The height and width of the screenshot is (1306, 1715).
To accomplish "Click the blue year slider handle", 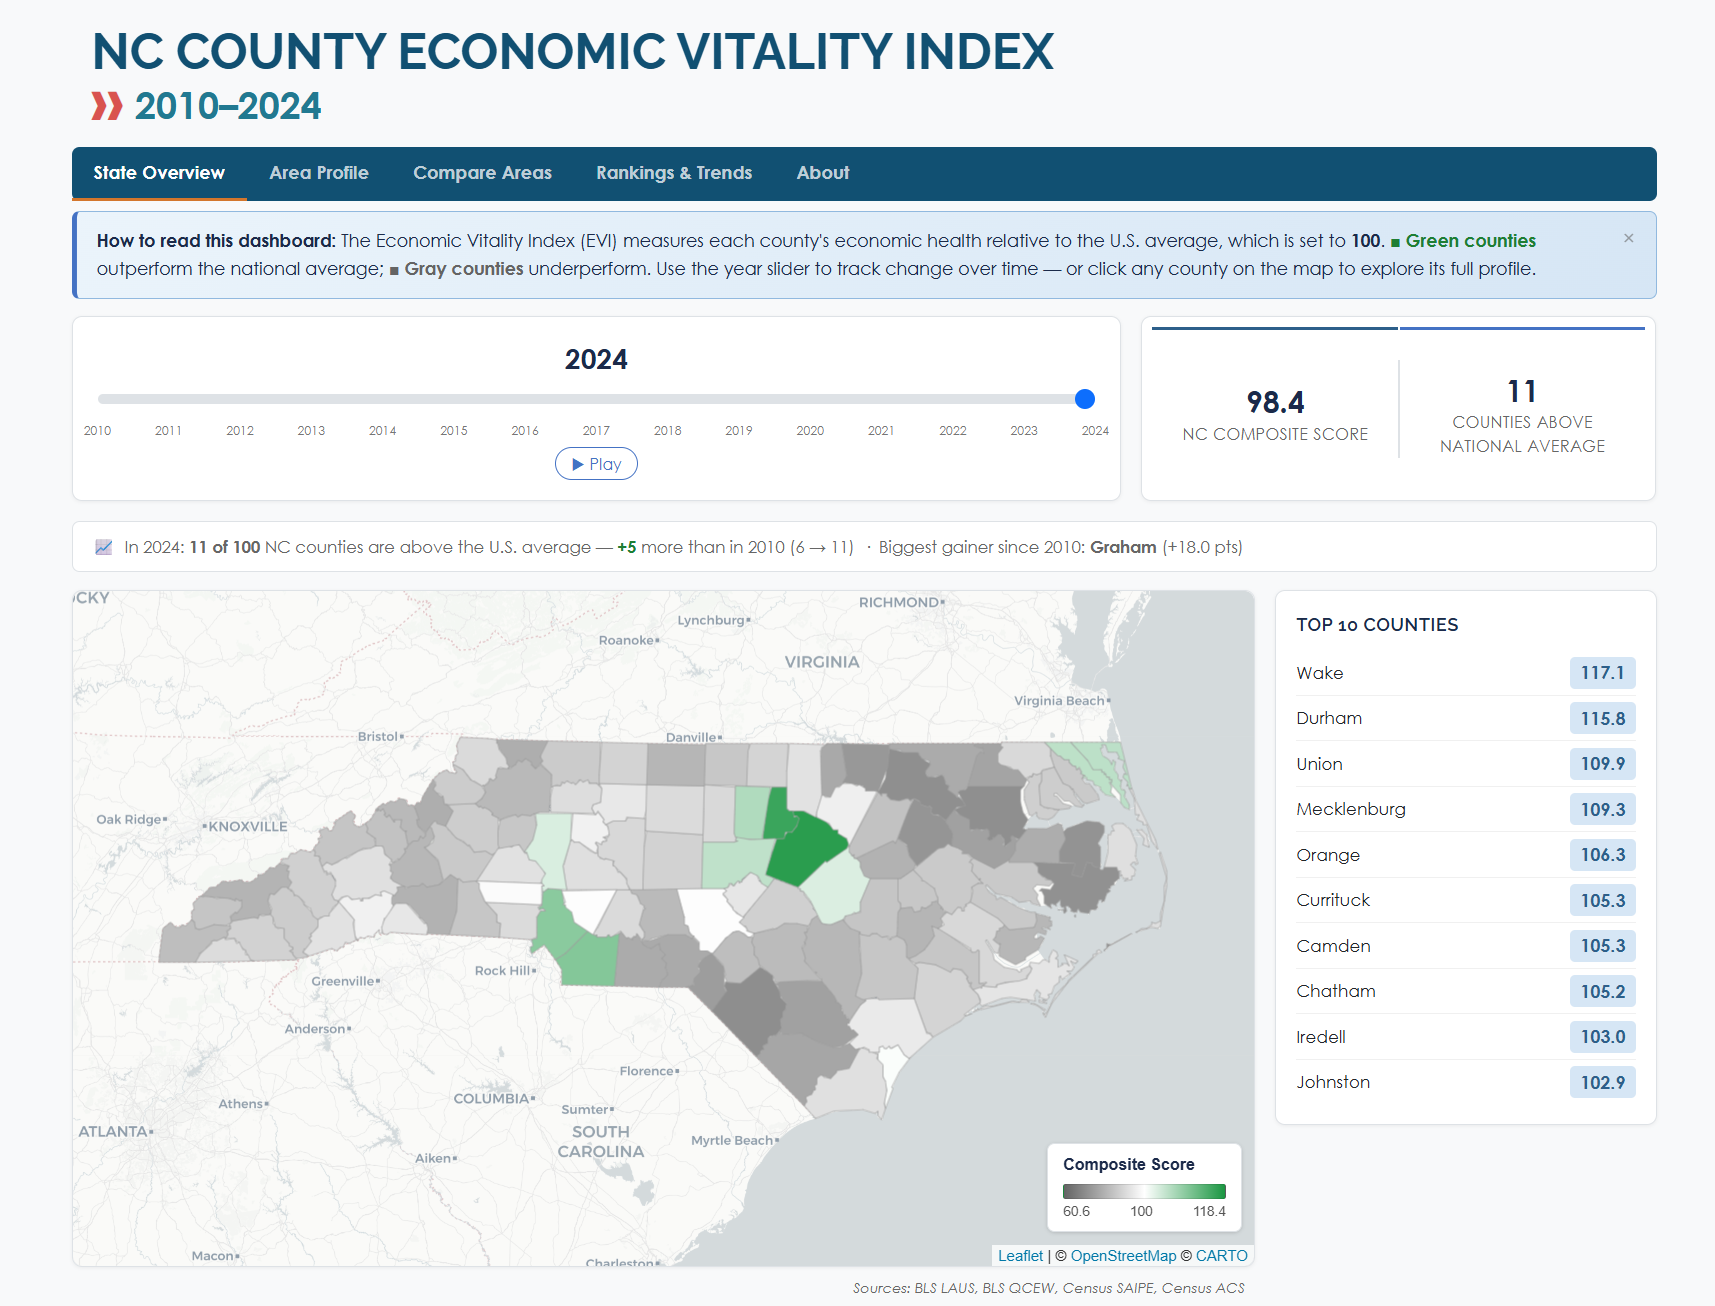I will click(1084, 399).
